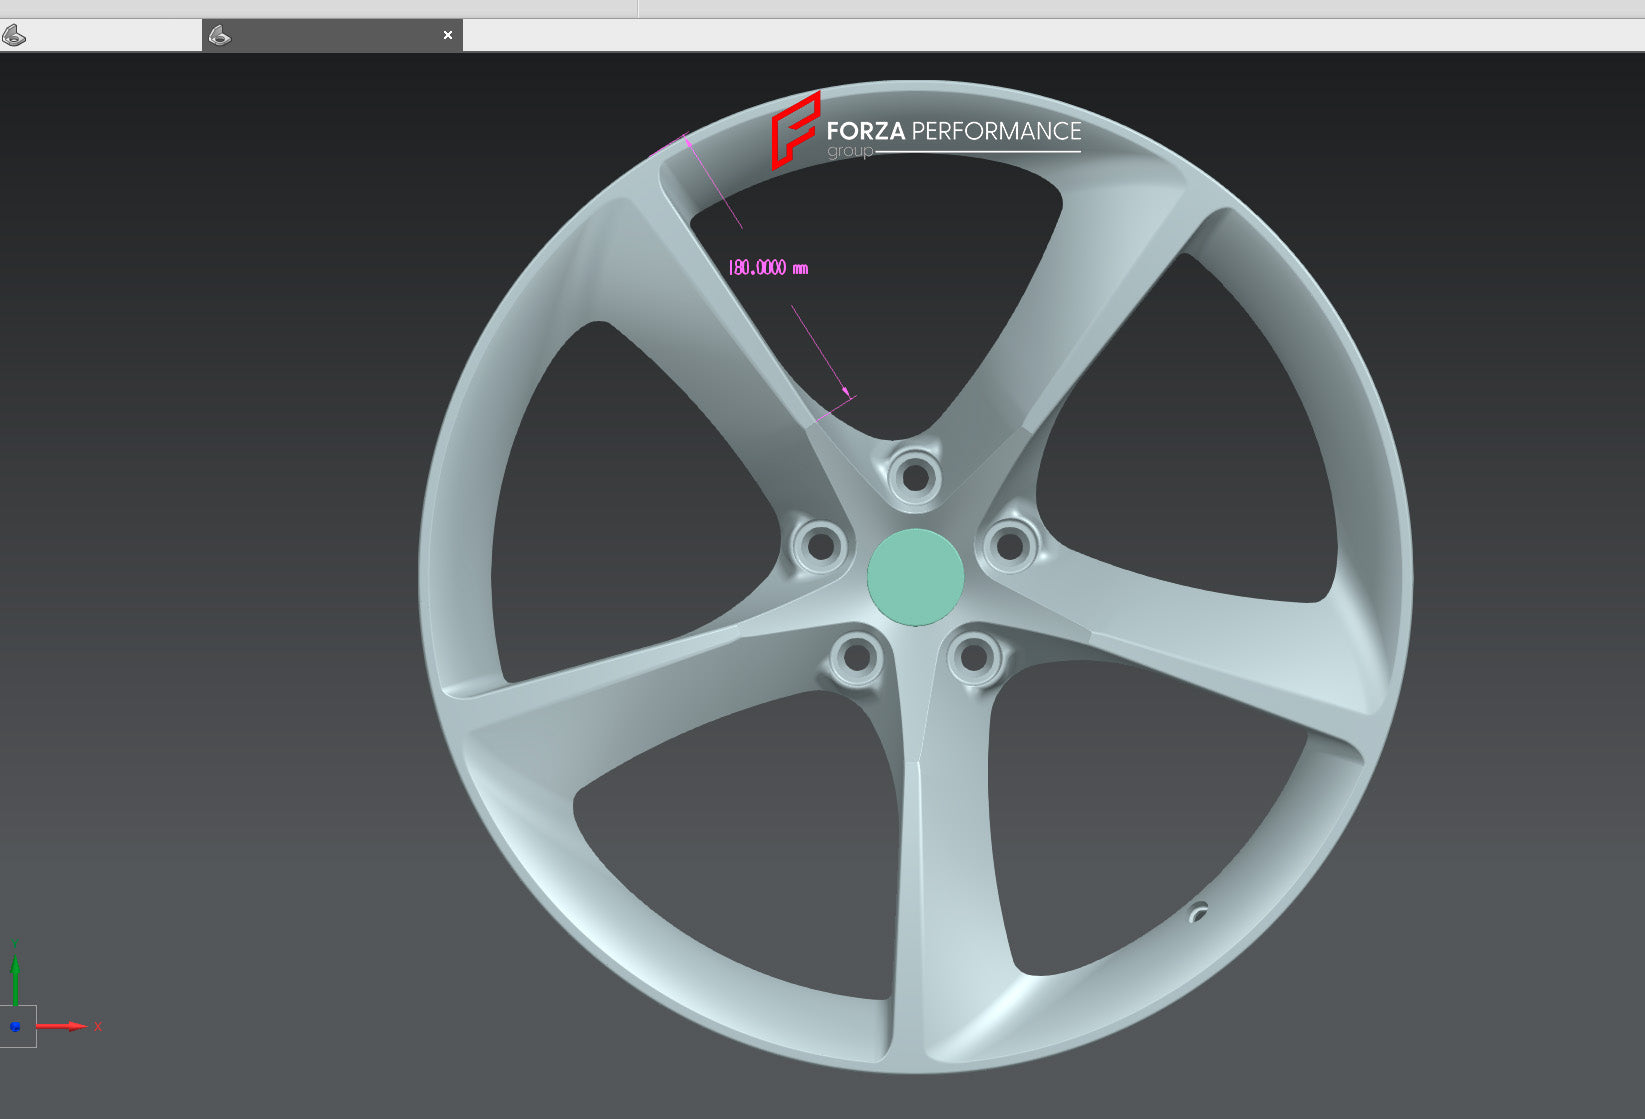Click the red Forza F logo
Image resolution: width=1645 pixels, height=1119 pixels.
coord(795,130)
